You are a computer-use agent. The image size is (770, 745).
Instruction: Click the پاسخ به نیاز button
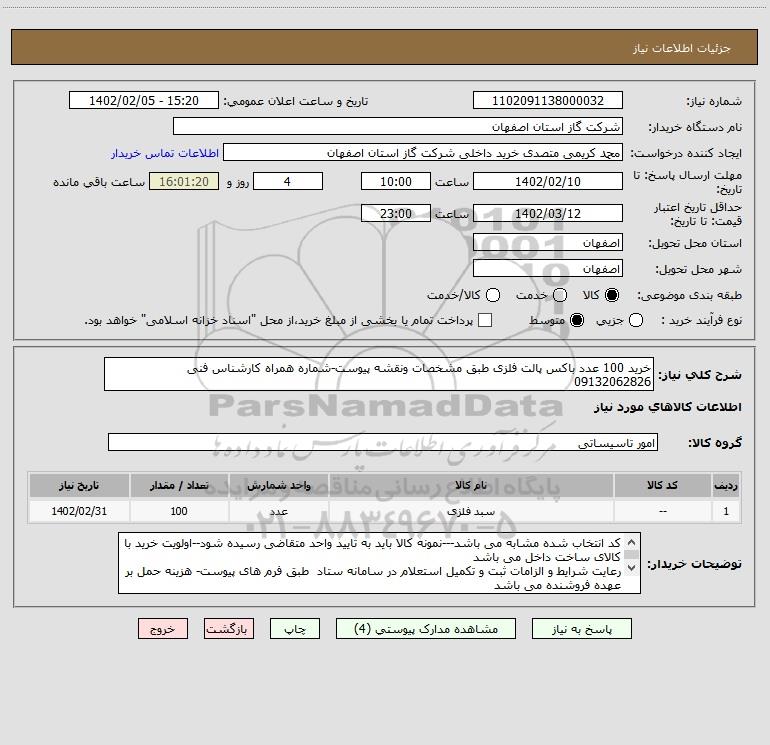(582, 629)
